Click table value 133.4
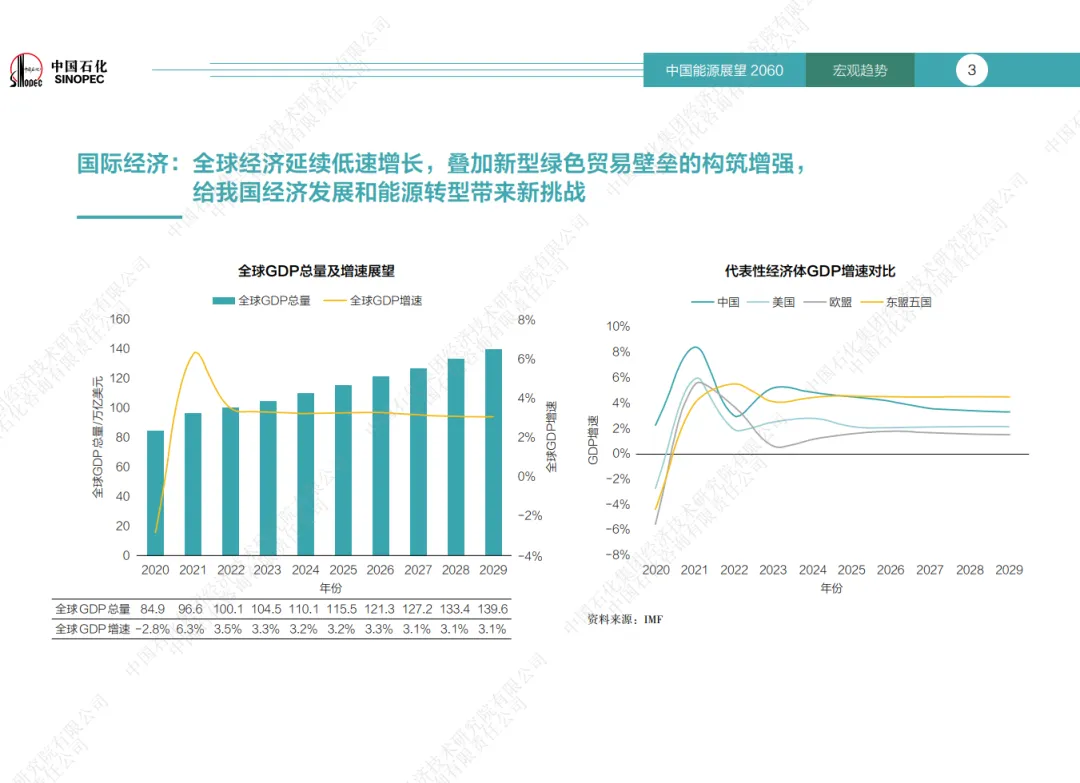1080x783 pixels. click(x=455, y=609)
